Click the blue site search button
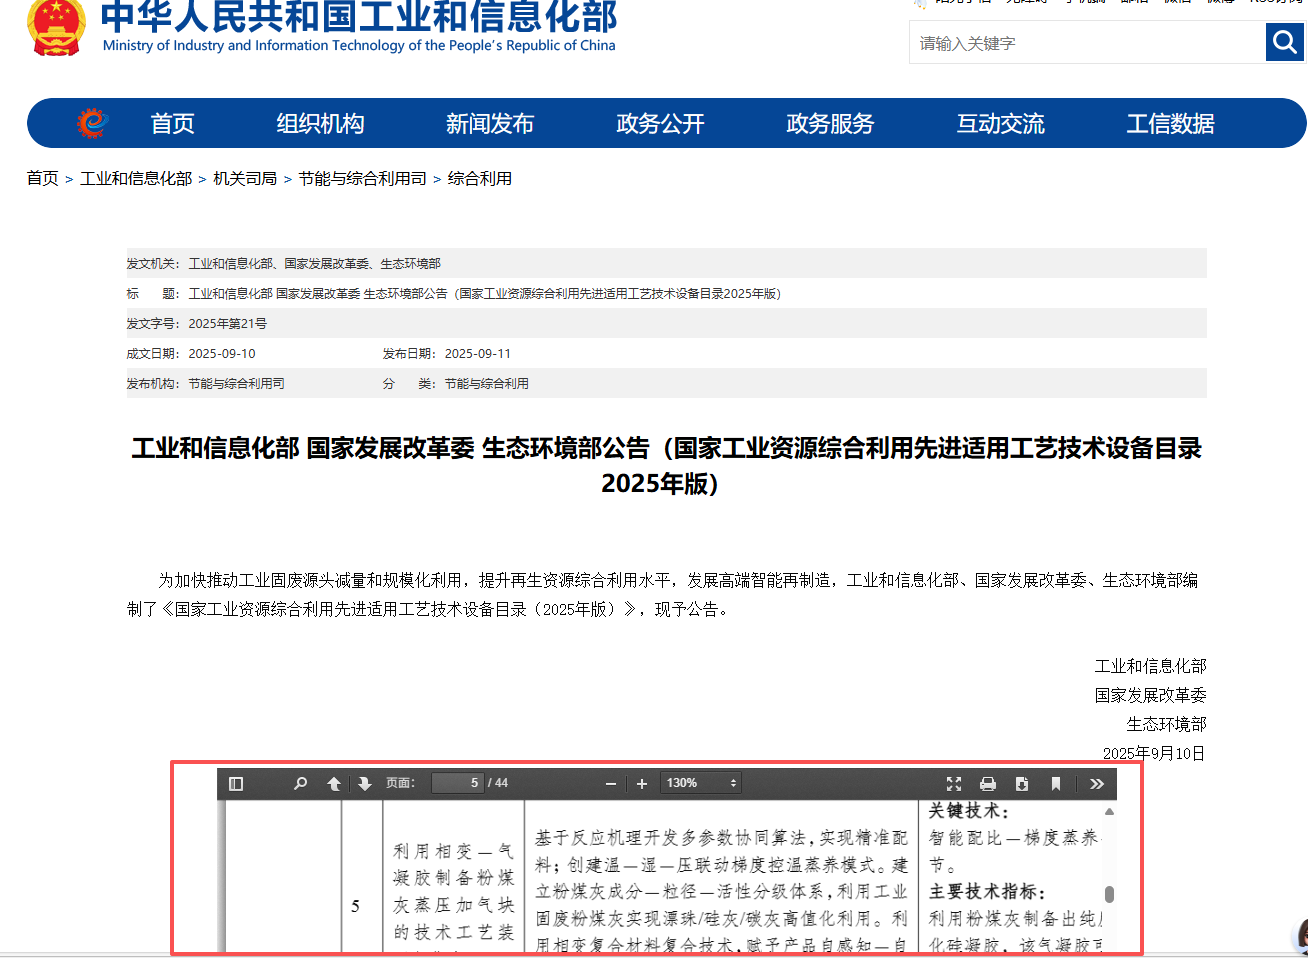Image resolution: width=1308 pixels, height=958 pixels. click(x=1284, y=43)
